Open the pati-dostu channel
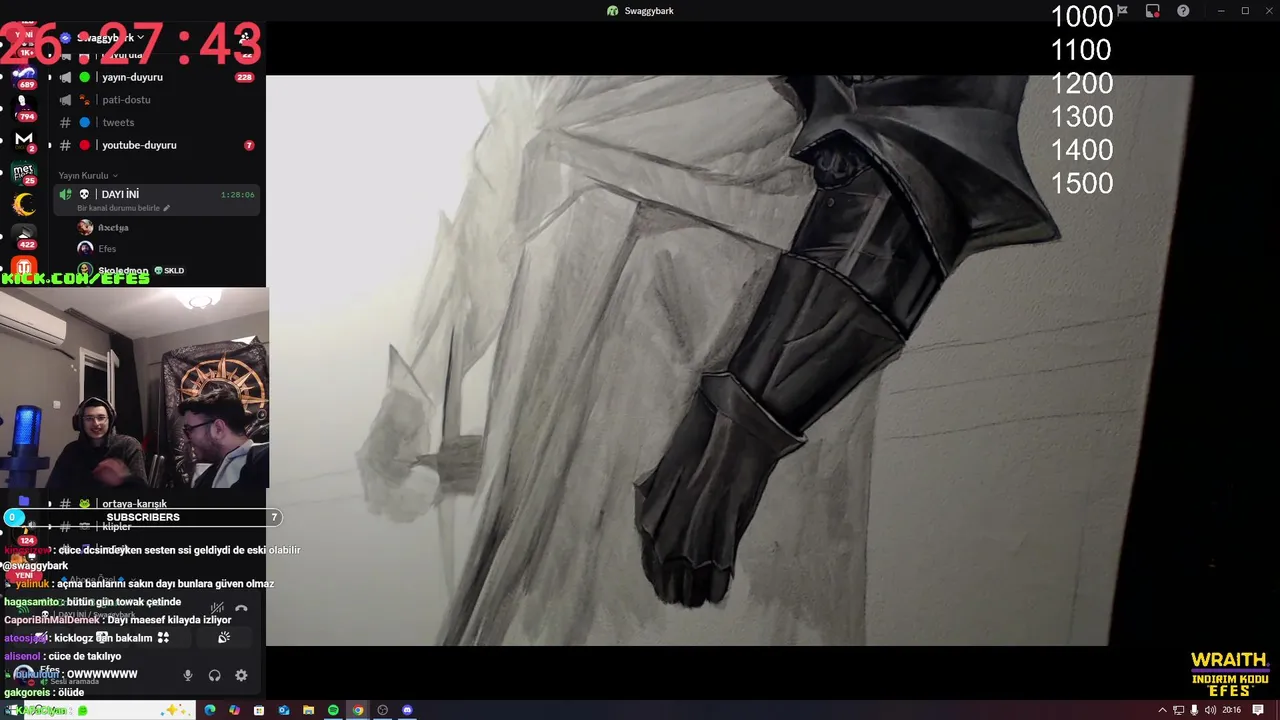Image resolution: width=1280 pixels, height=720 pixels. [x=156, y=100]
